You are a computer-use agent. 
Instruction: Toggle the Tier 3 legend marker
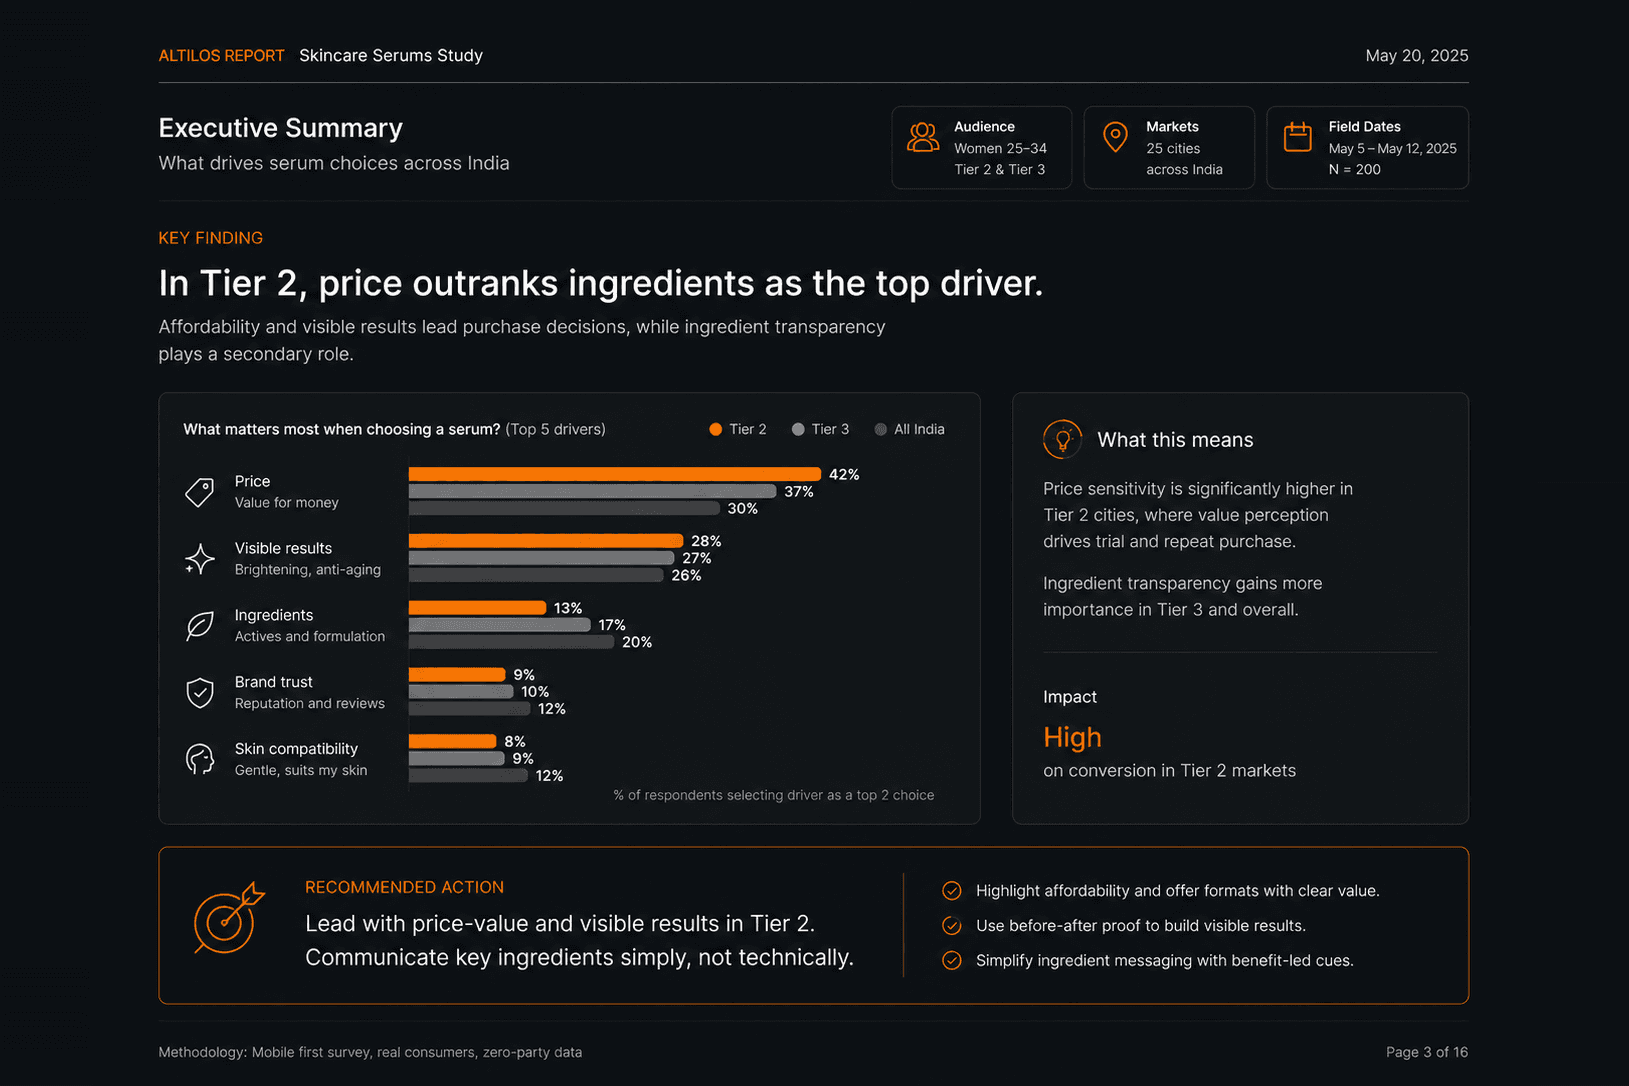[798, 430]
